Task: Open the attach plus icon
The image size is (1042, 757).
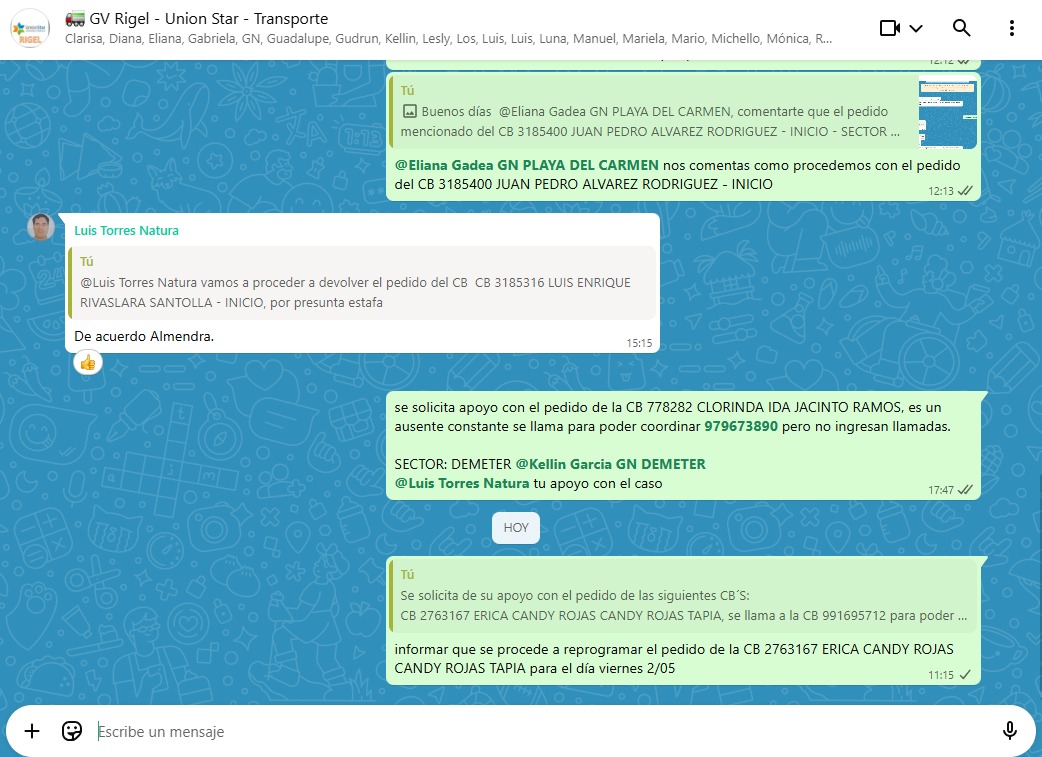Action: [32, 731]
